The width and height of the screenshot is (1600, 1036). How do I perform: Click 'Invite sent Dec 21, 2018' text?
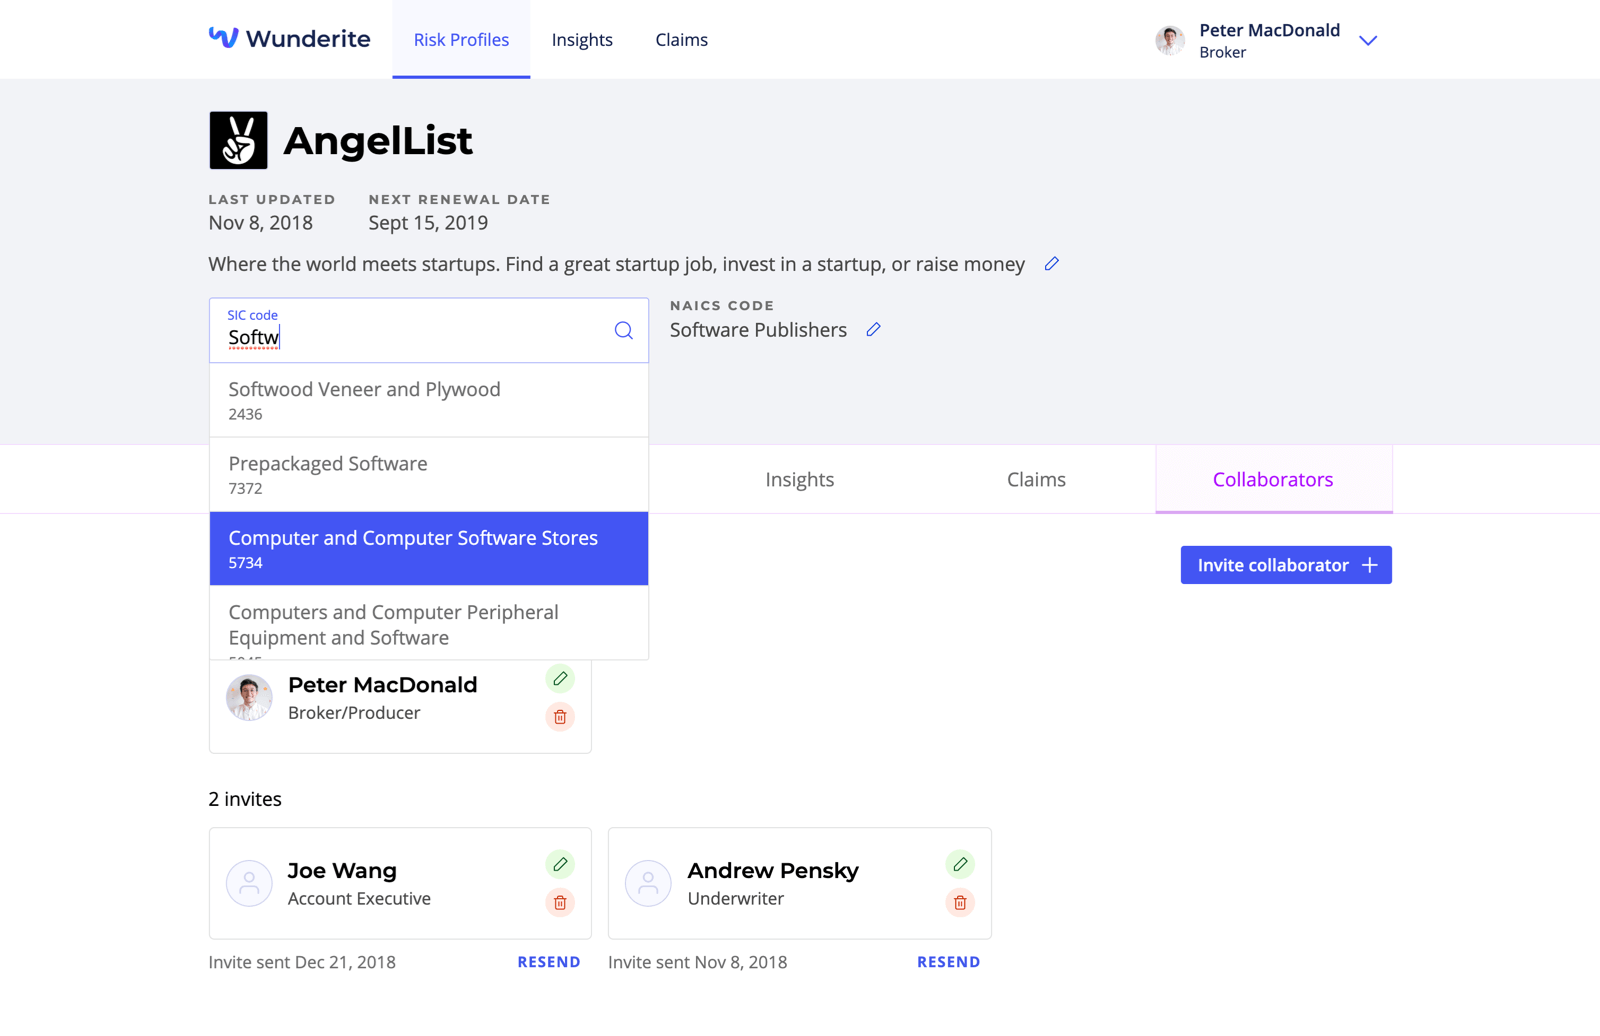coord(302,962)
